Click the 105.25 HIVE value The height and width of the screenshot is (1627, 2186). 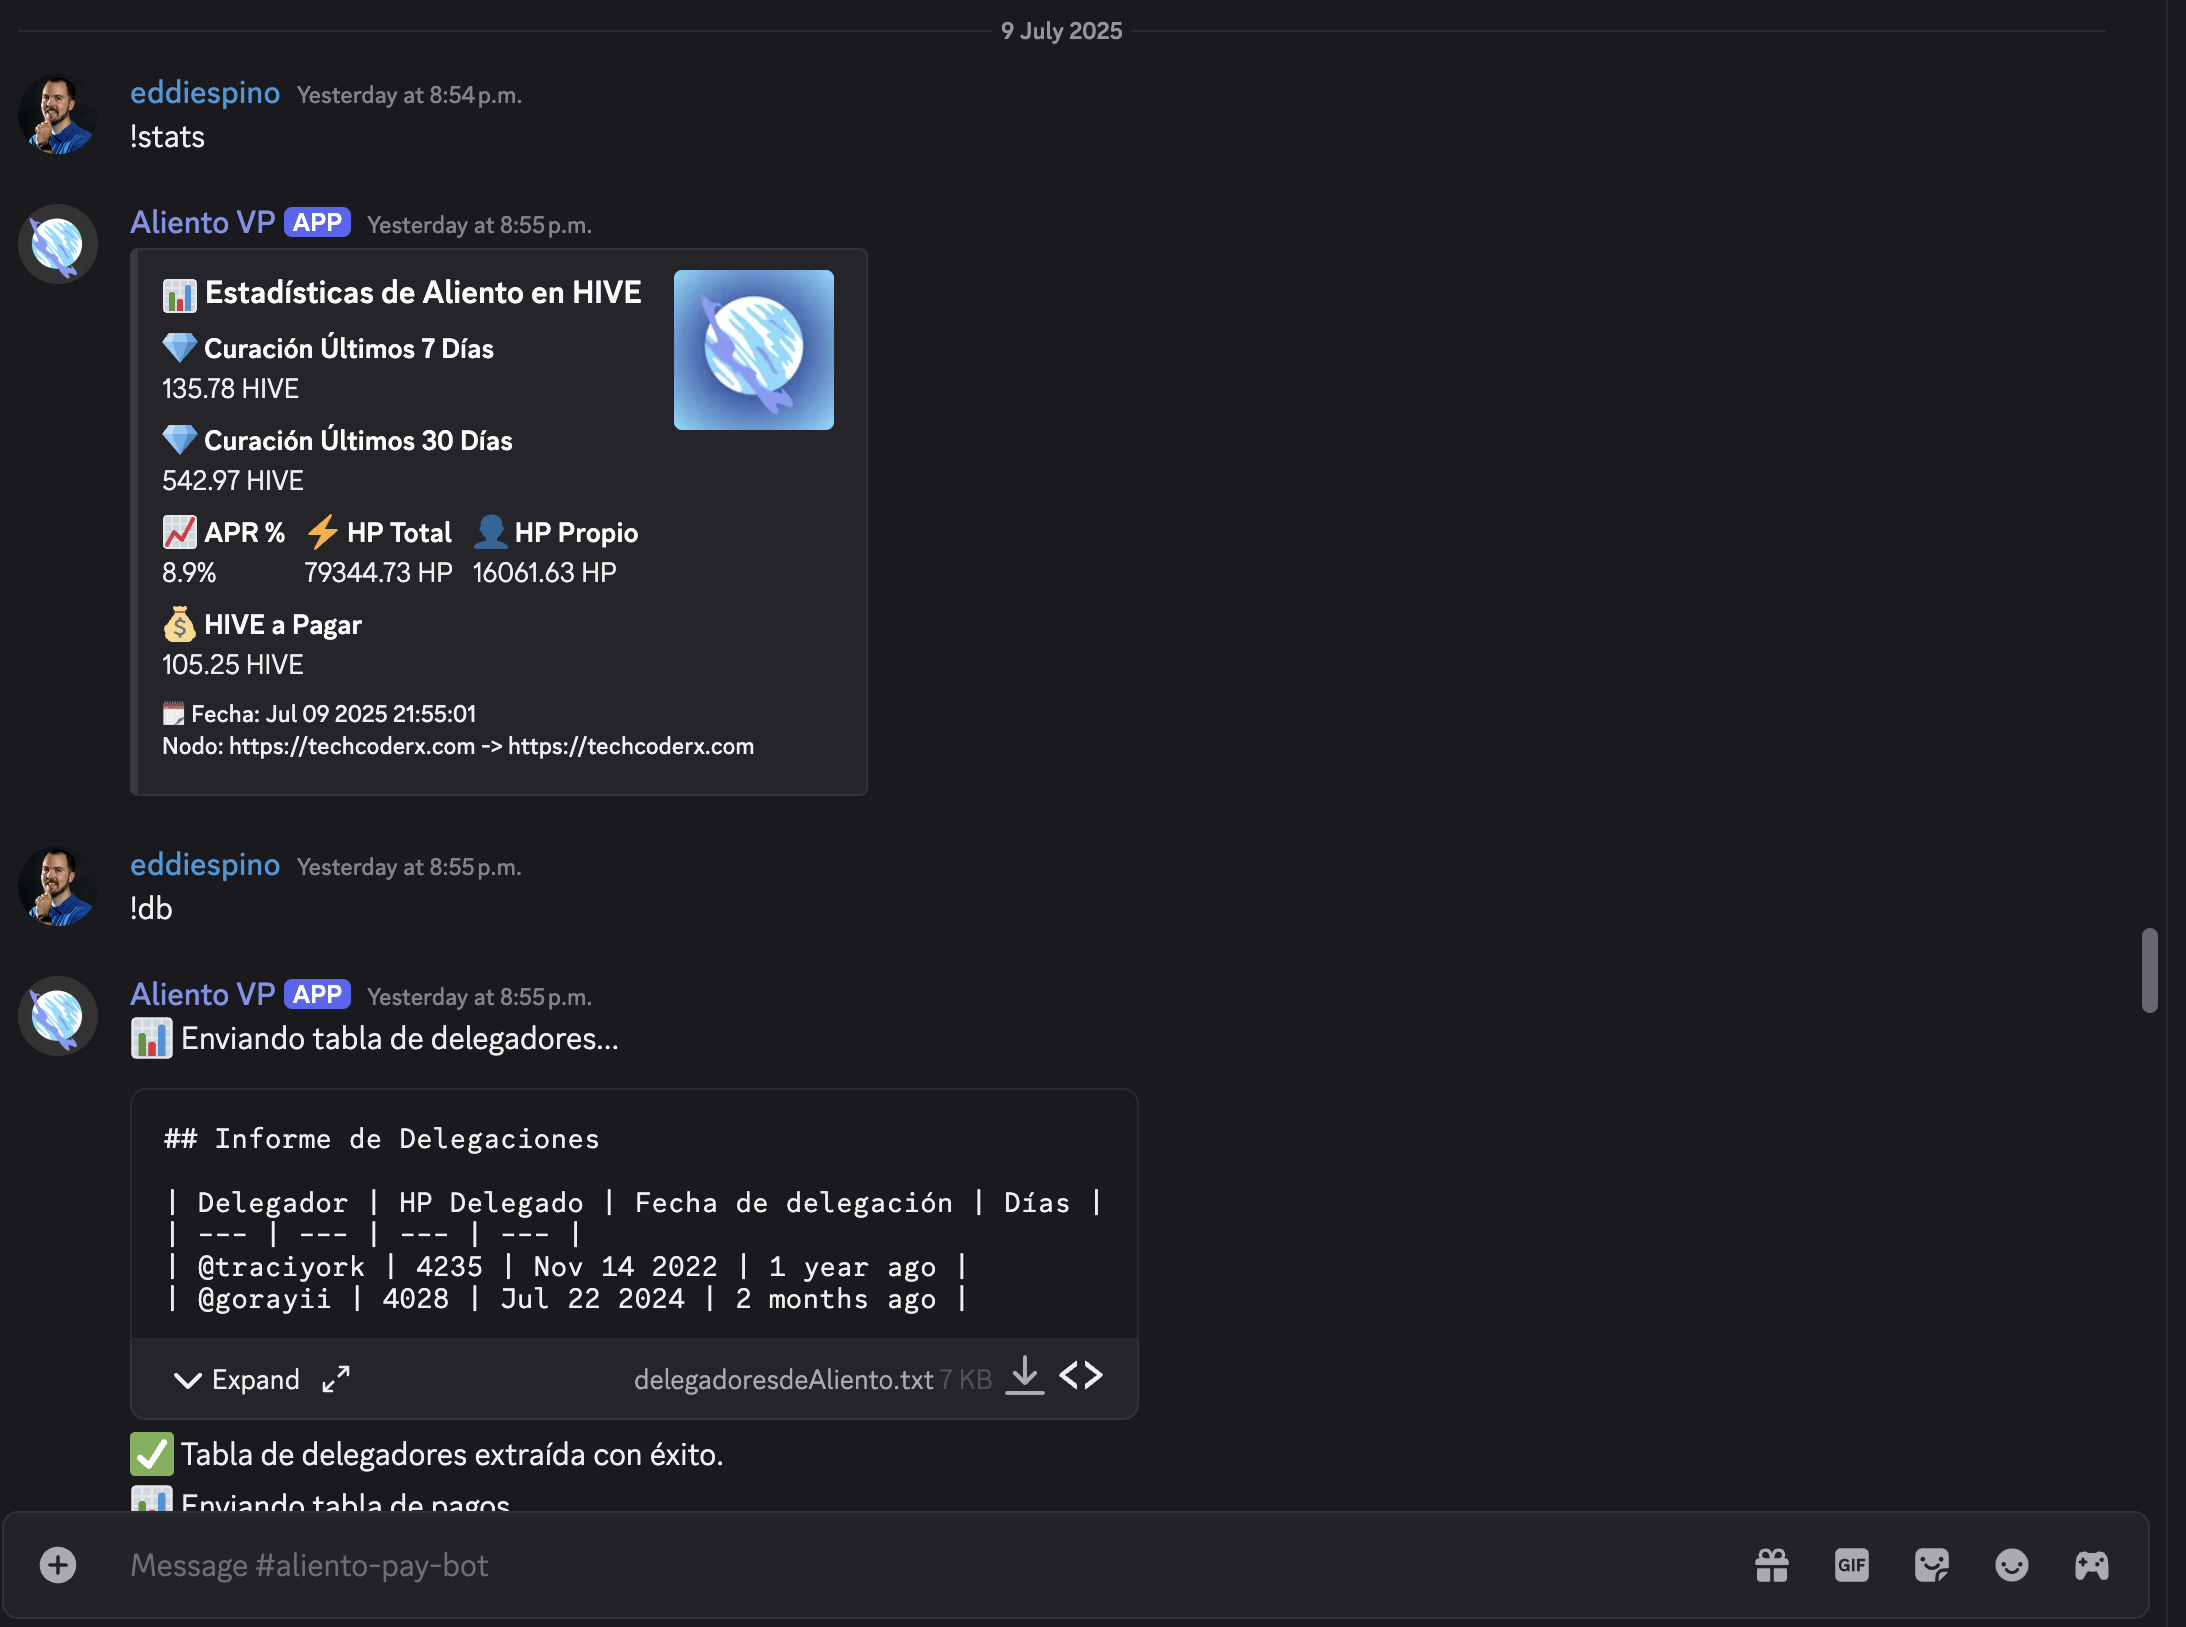point(233,664)
